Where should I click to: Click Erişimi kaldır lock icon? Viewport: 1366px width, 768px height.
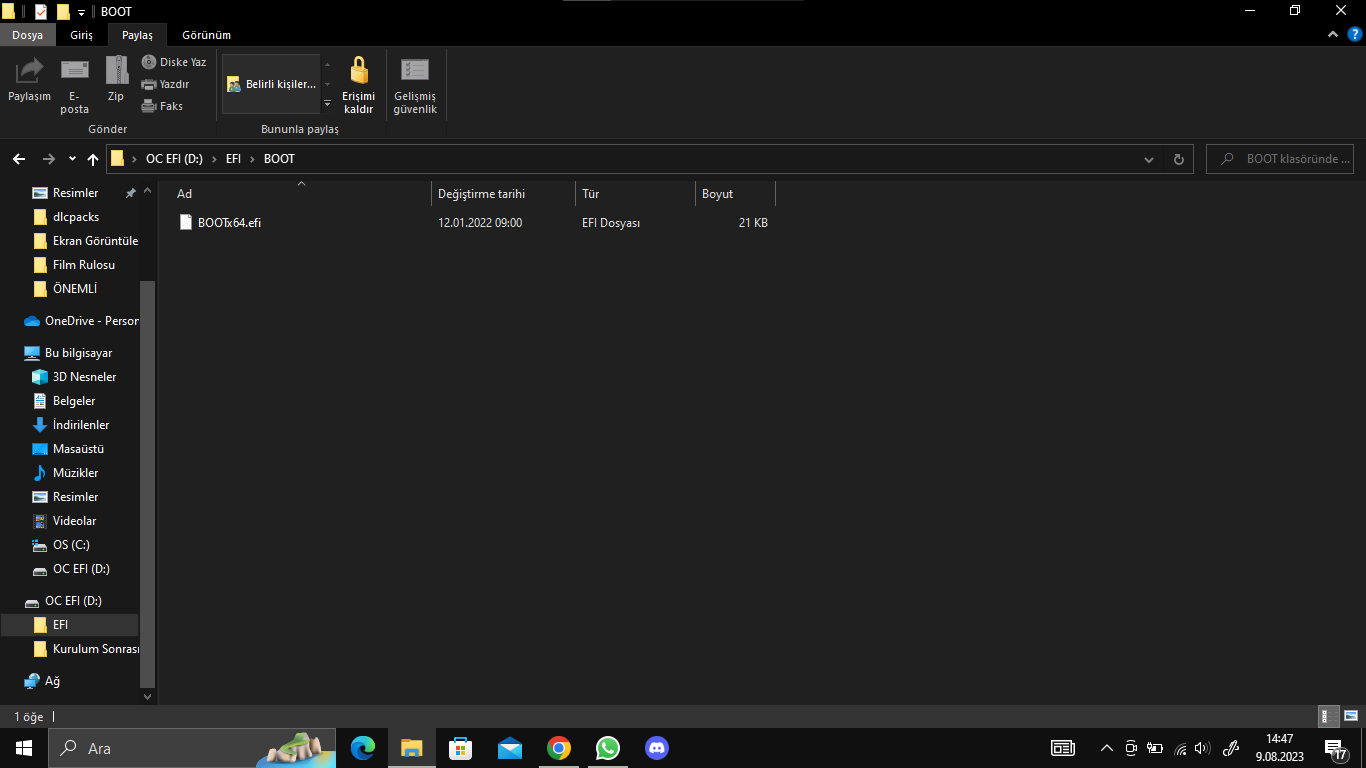point(358,84)
